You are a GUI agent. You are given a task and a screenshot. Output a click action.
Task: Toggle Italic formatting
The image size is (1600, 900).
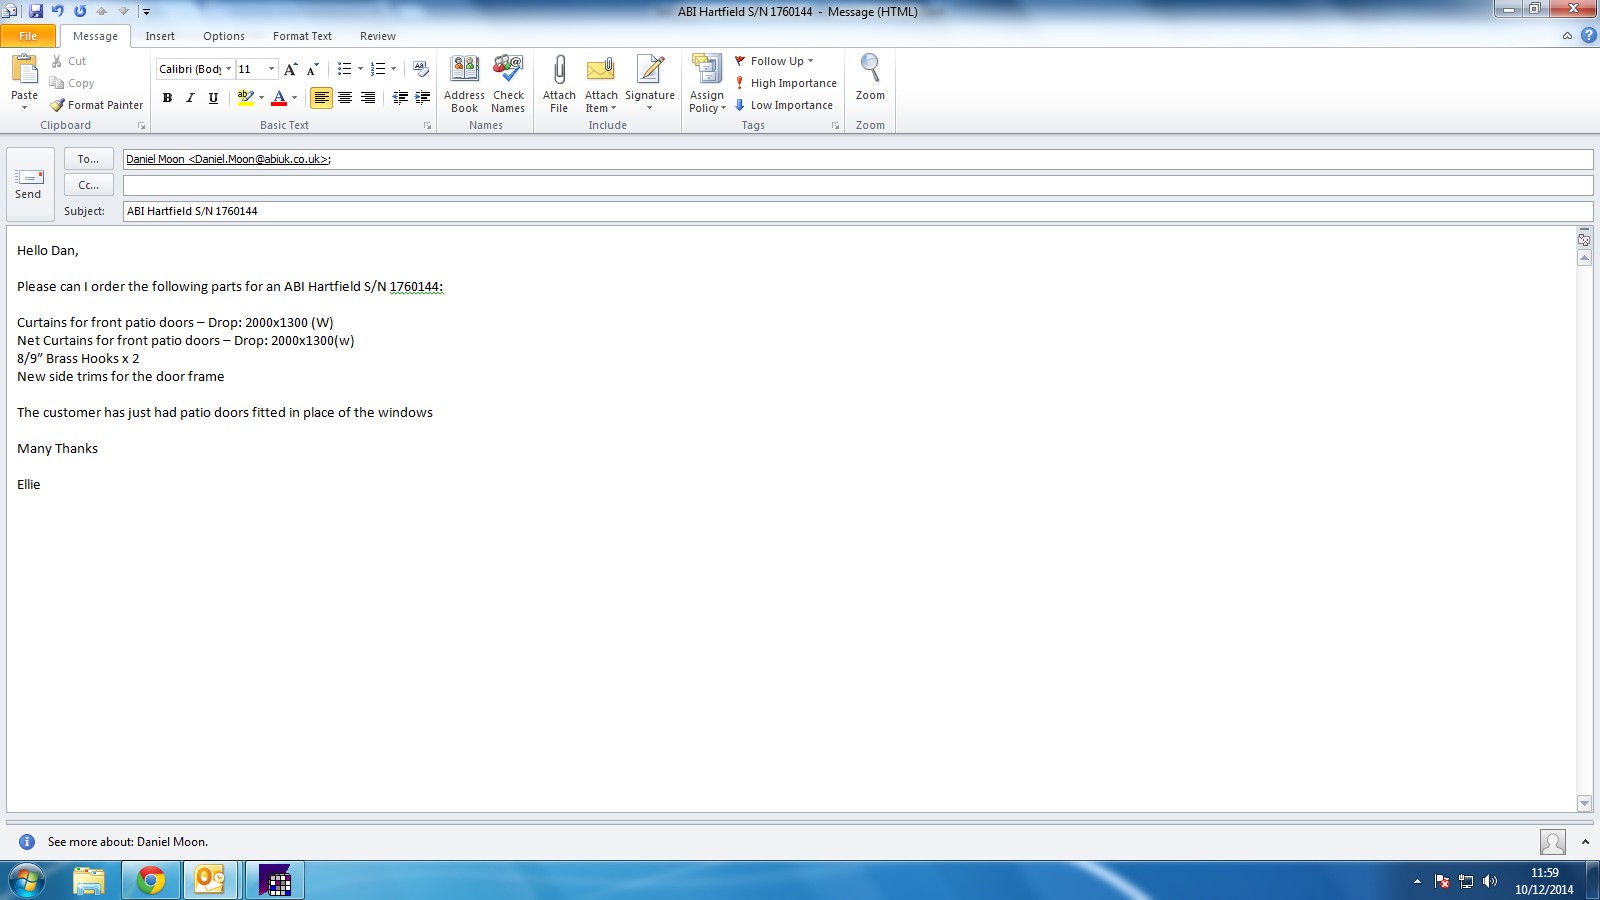coord(190,97)
